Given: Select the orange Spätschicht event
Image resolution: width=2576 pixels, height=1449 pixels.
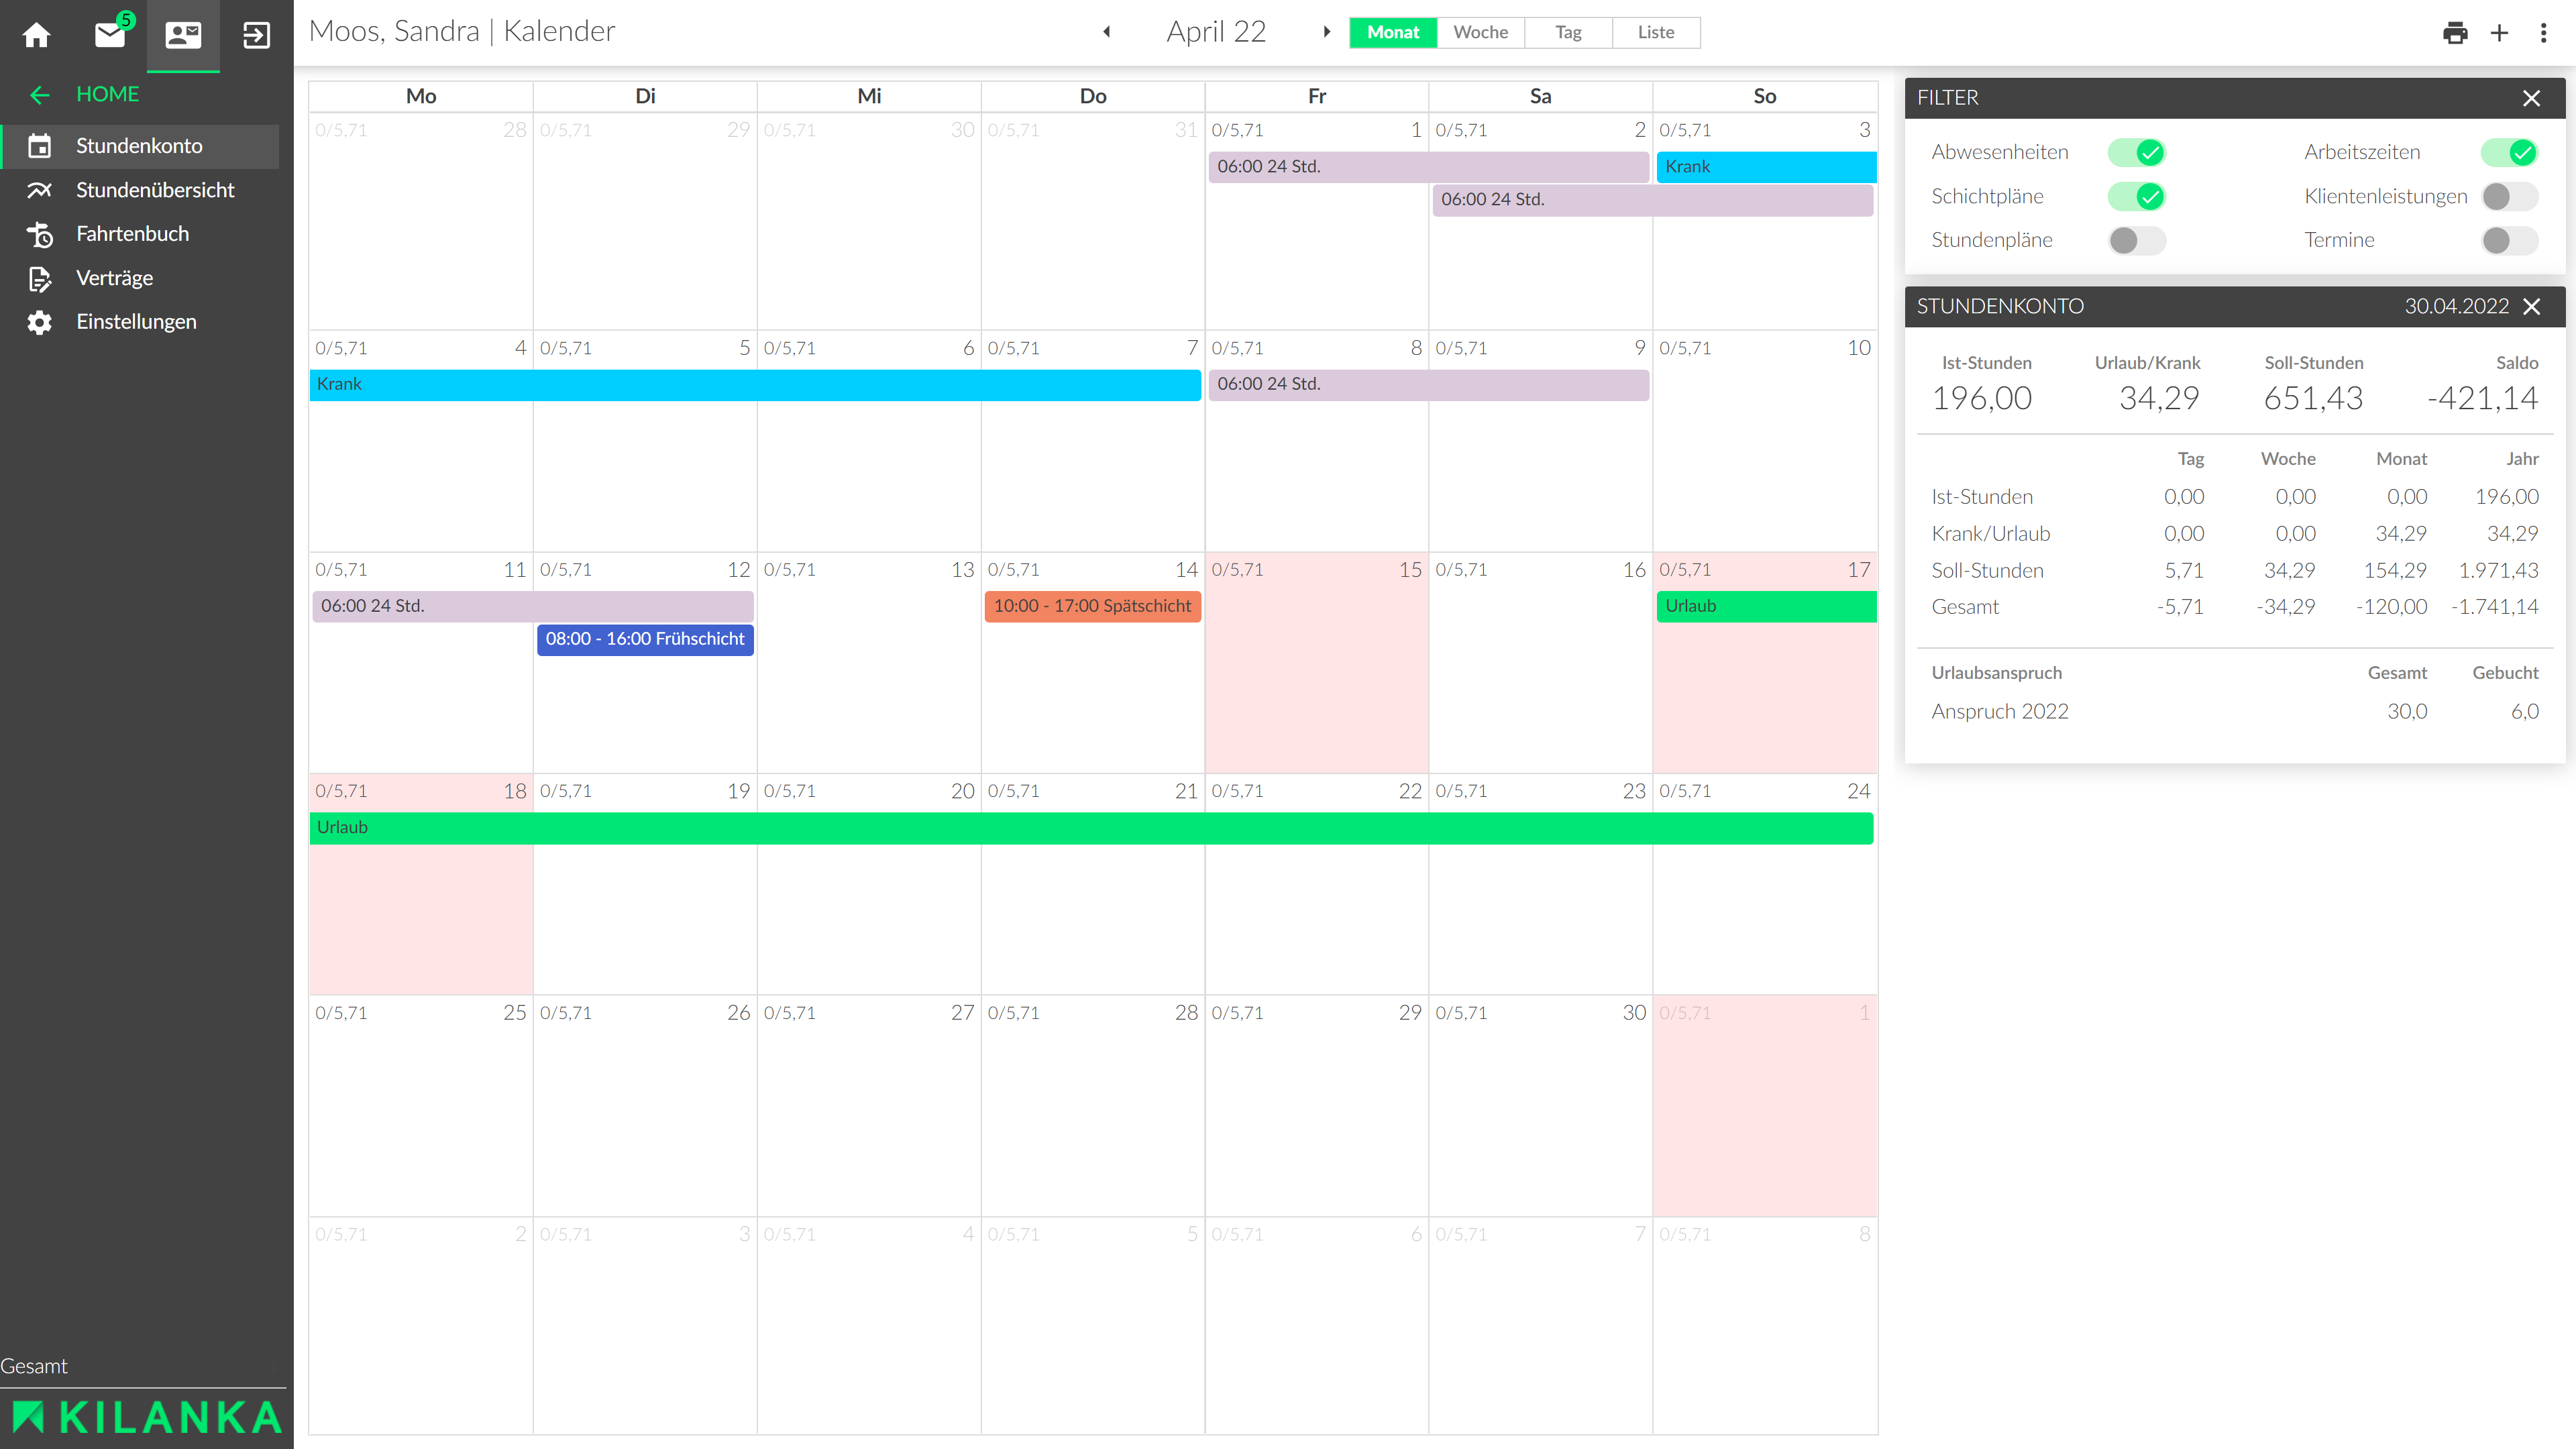Looking at the screenshot, I should [1092, 606].
